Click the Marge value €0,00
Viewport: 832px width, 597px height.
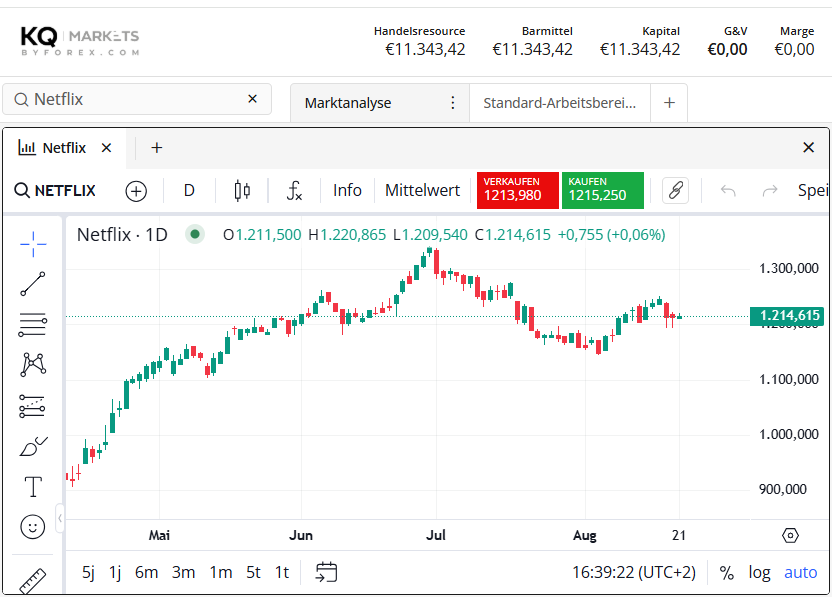(x=794, y=49)
